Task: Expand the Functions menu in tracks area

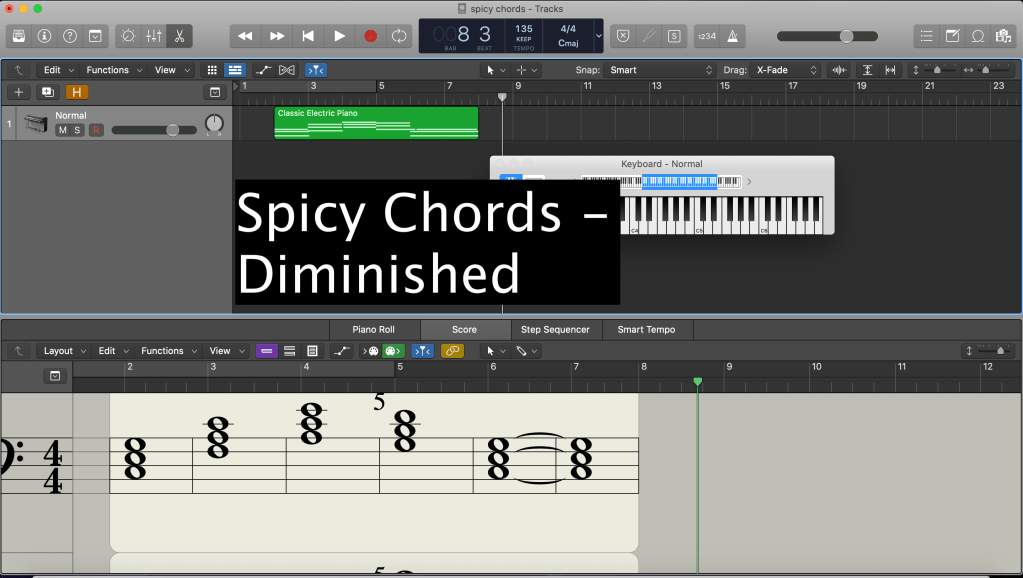Action: tap(113, 70)
